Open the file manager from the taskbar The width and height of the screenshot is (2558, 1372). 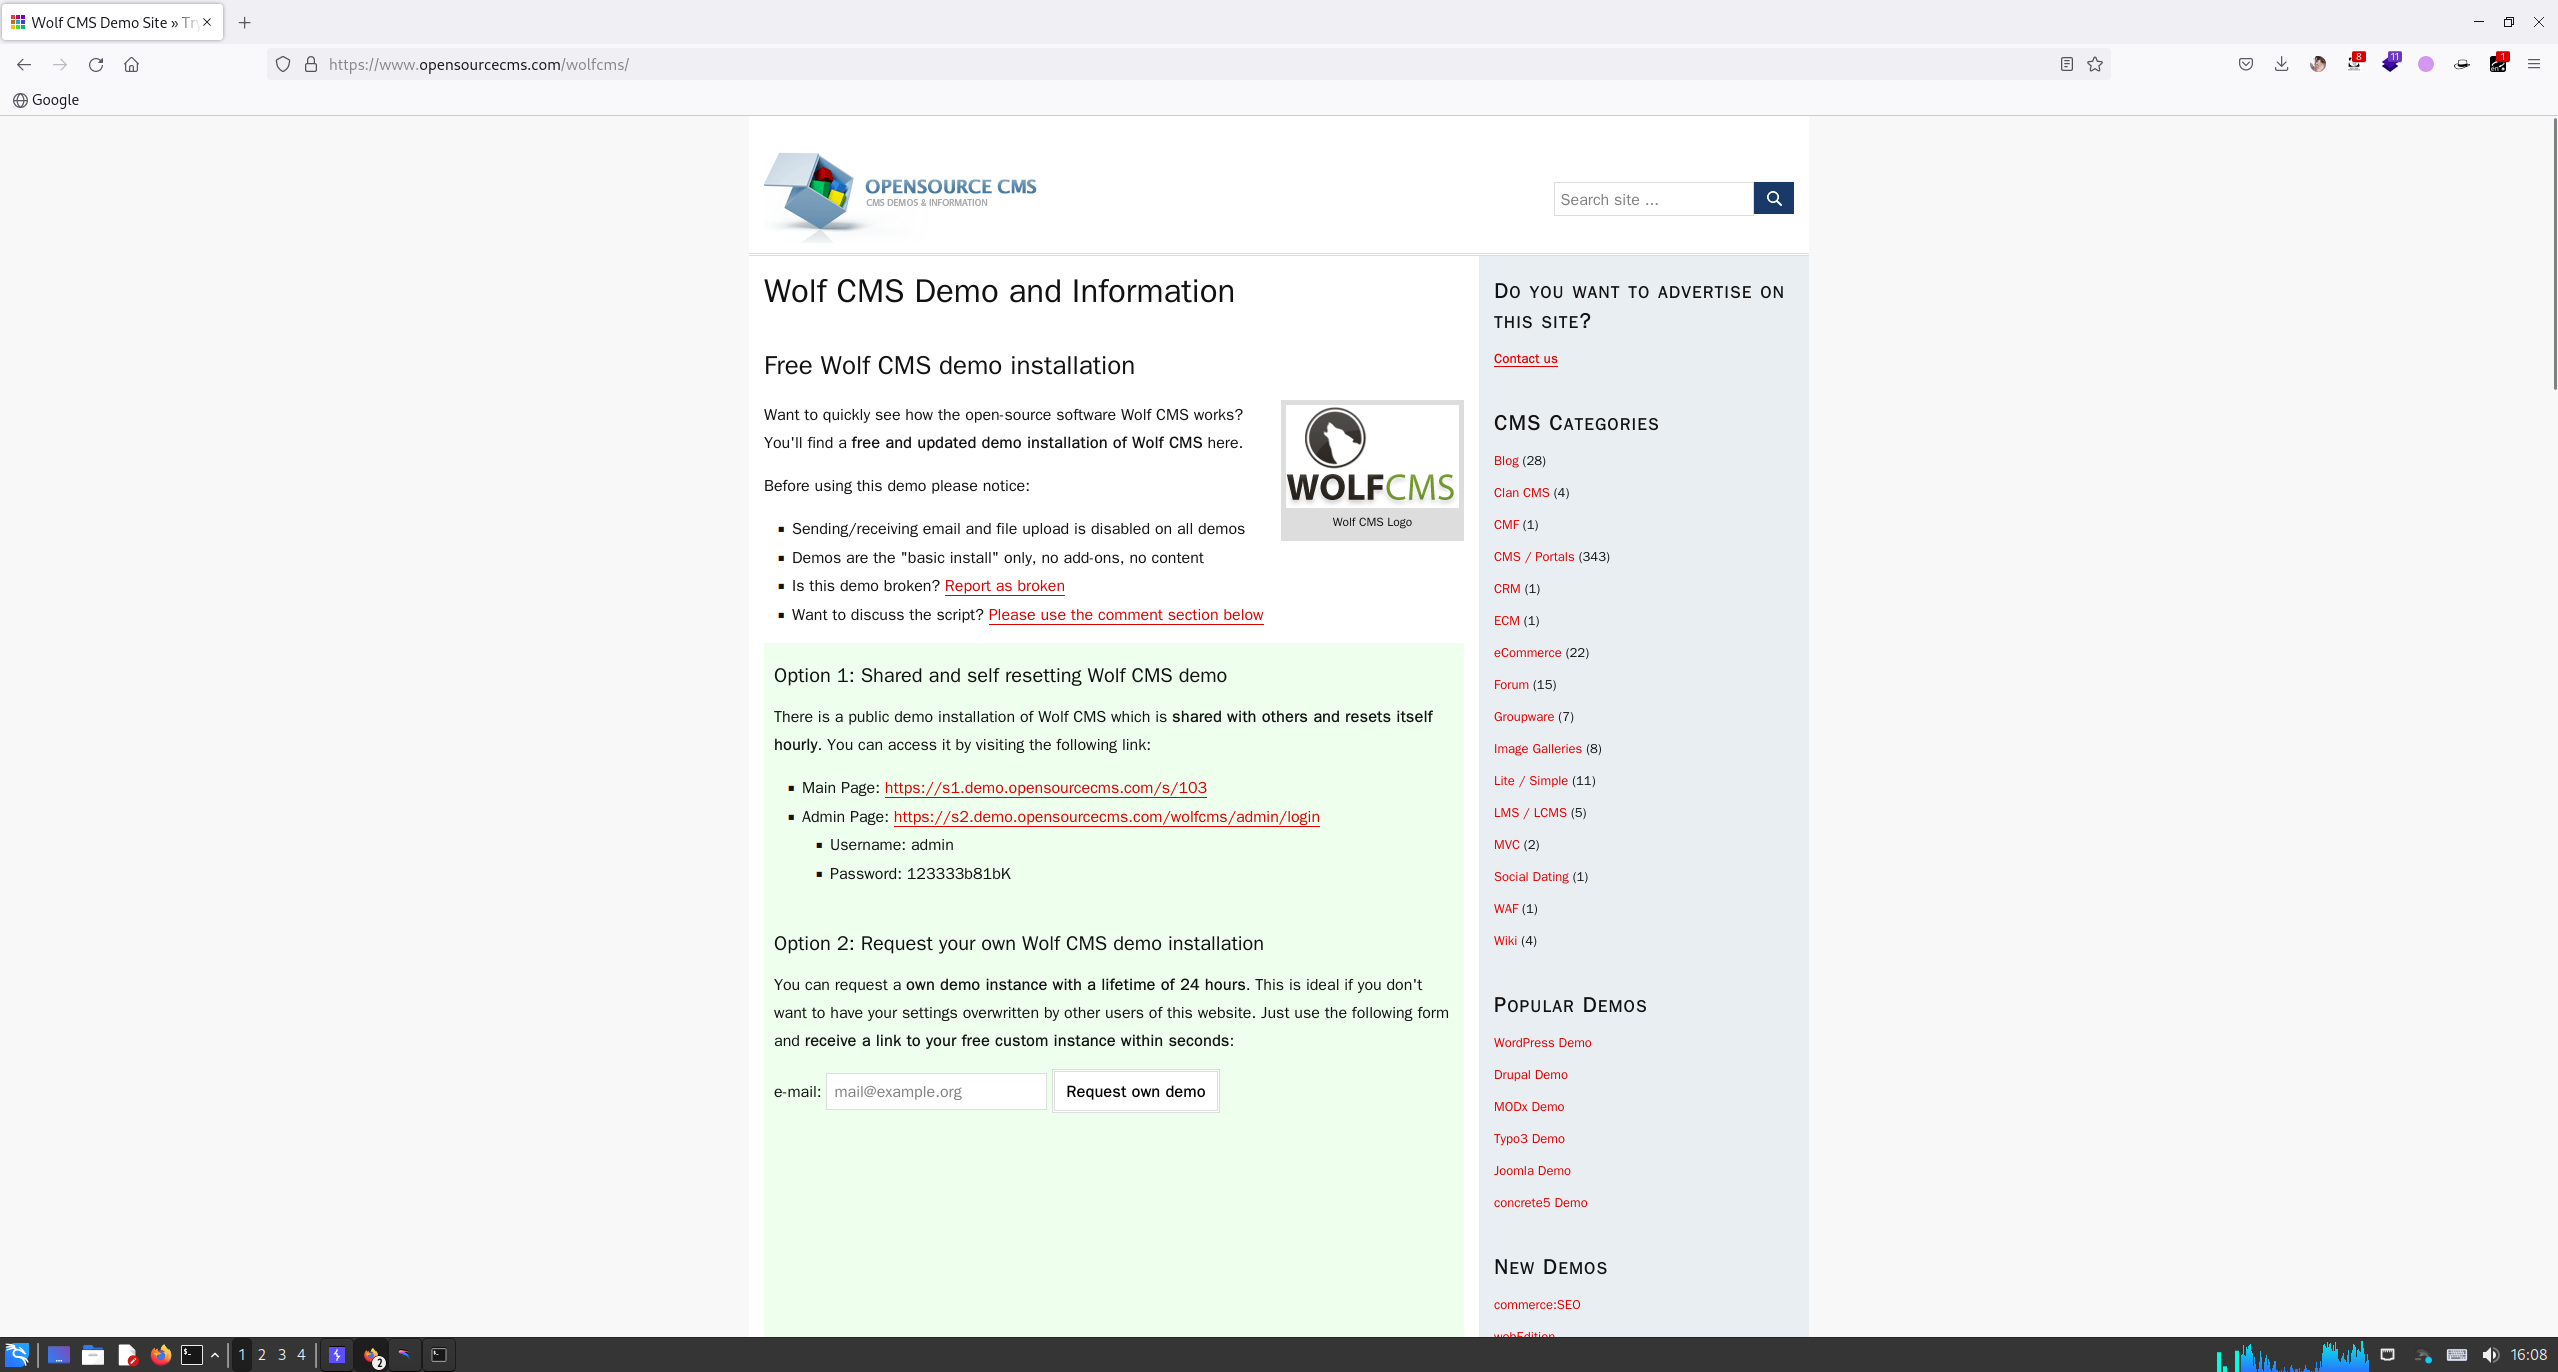[93, 1355]
